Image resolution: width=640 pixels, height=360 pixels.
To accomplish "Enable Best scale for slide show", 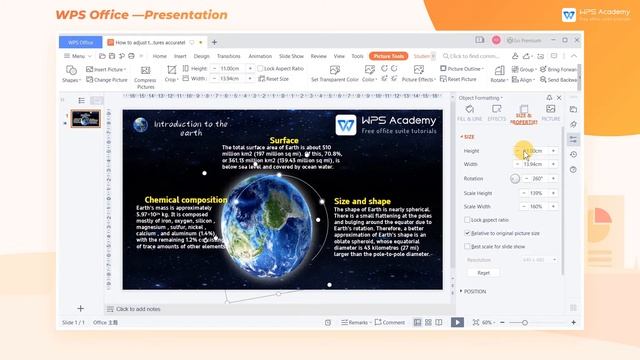I will pyautogui.click(x=467, y=247).
